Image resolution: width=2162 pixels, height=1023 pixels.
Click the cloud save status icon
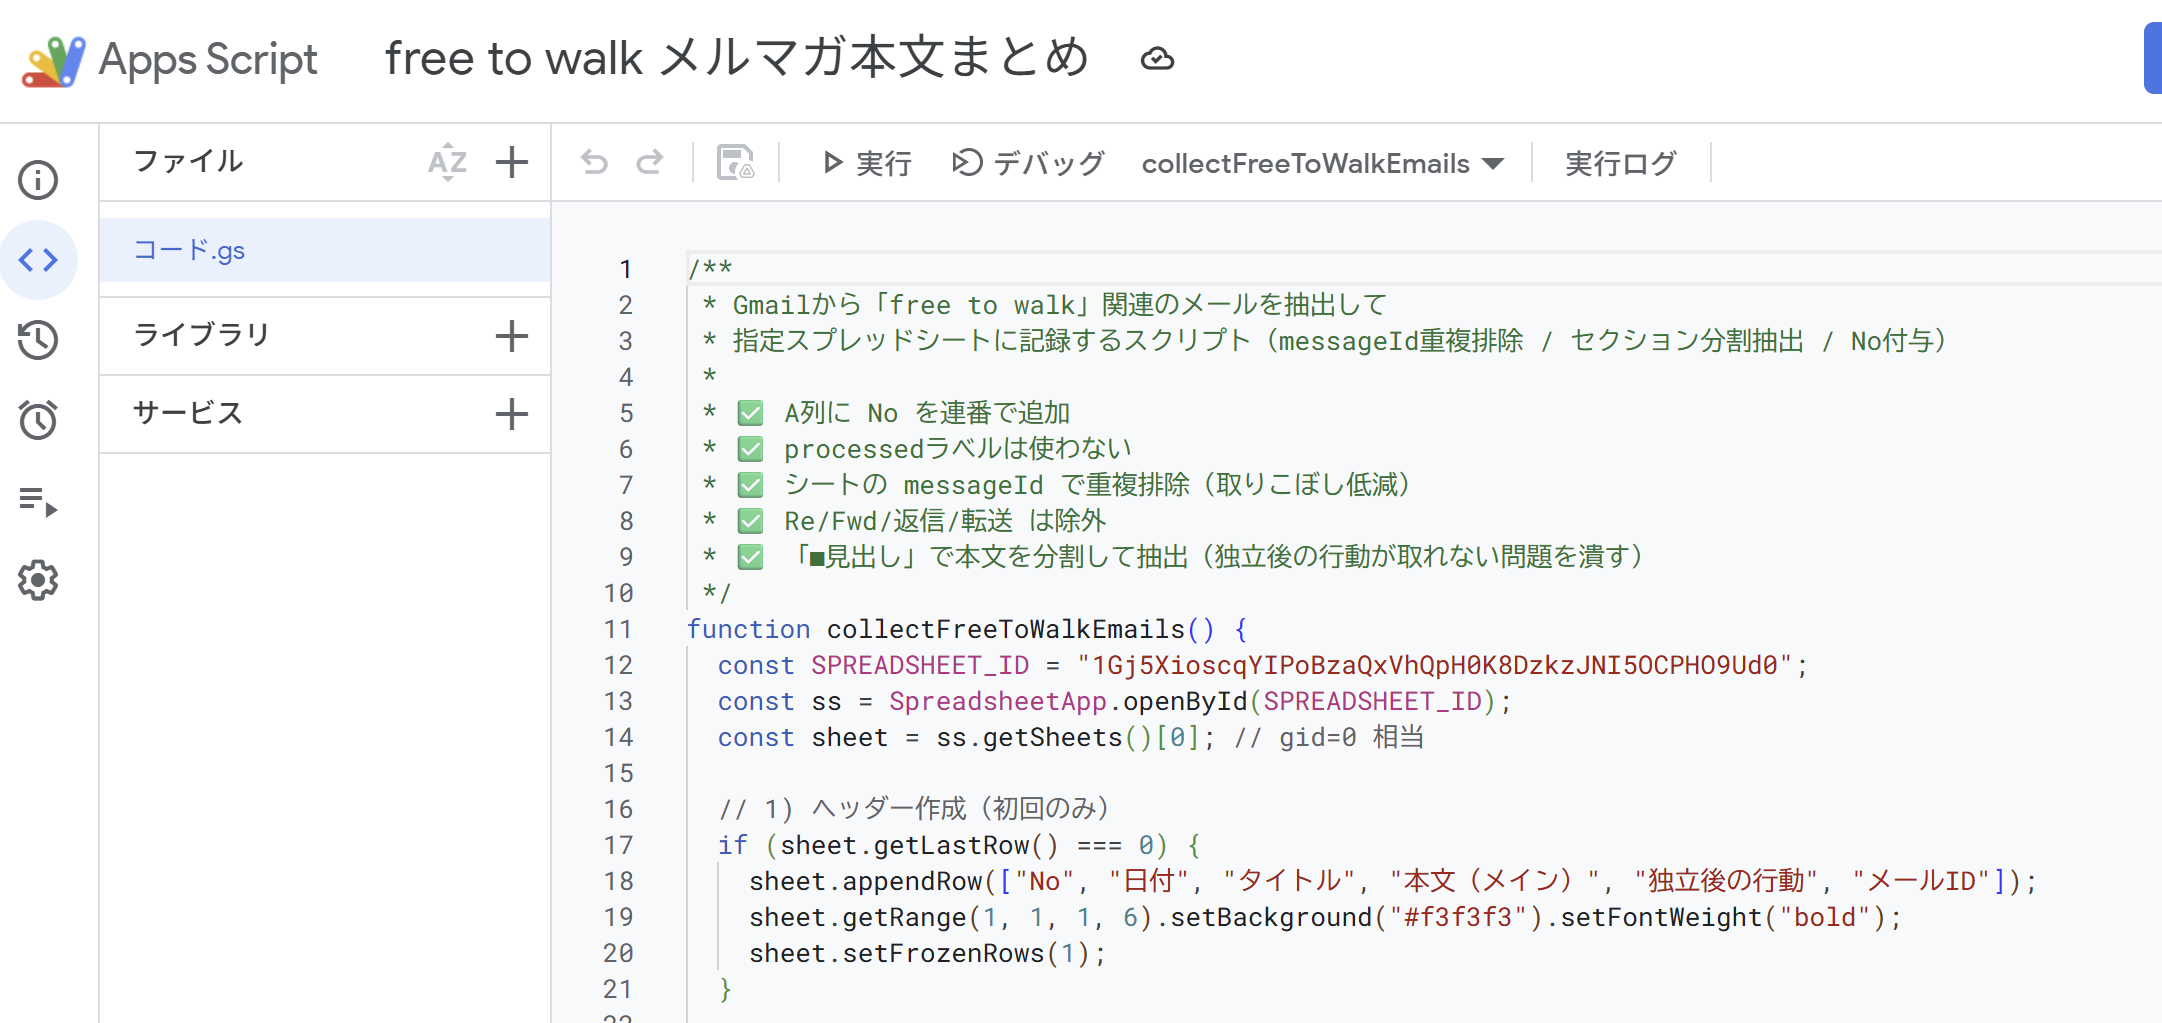[1157, 59]
